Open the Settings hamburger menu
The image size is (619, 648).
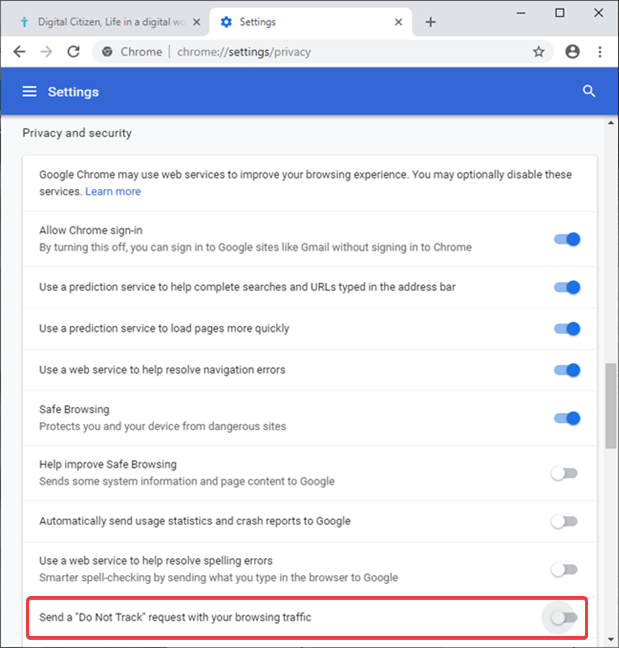tap(29, 91)
